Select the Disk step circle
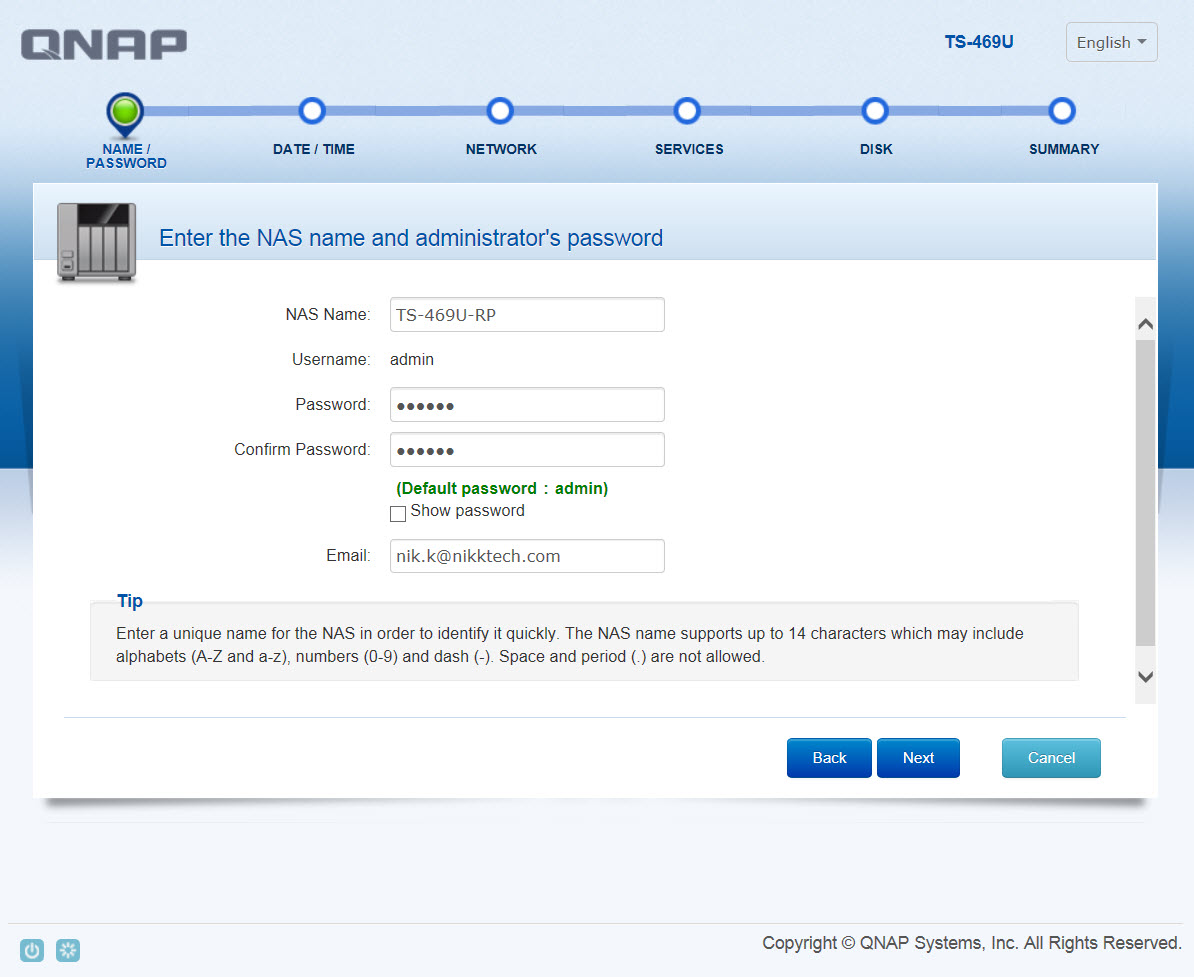The height and width of the screenshot is (977, 1194). [x=875, y=111]
